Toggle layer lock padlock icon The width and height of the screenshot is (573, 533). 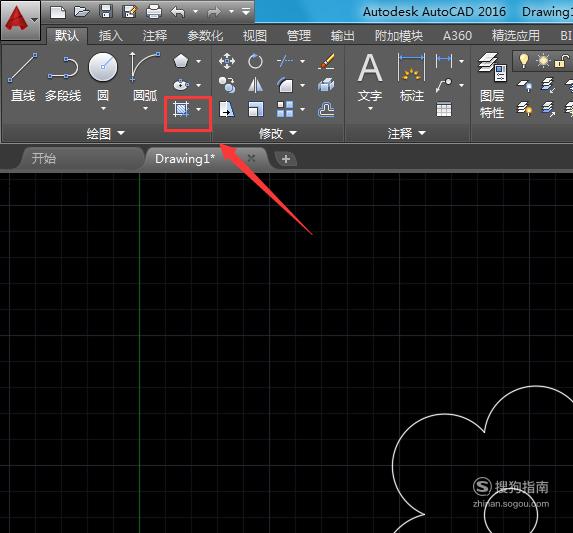point(562,61)
